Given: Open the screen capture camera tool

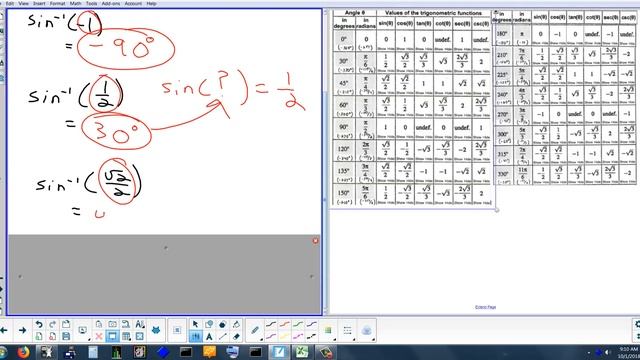Looking at the screenshot, I should tap(112, 324).
